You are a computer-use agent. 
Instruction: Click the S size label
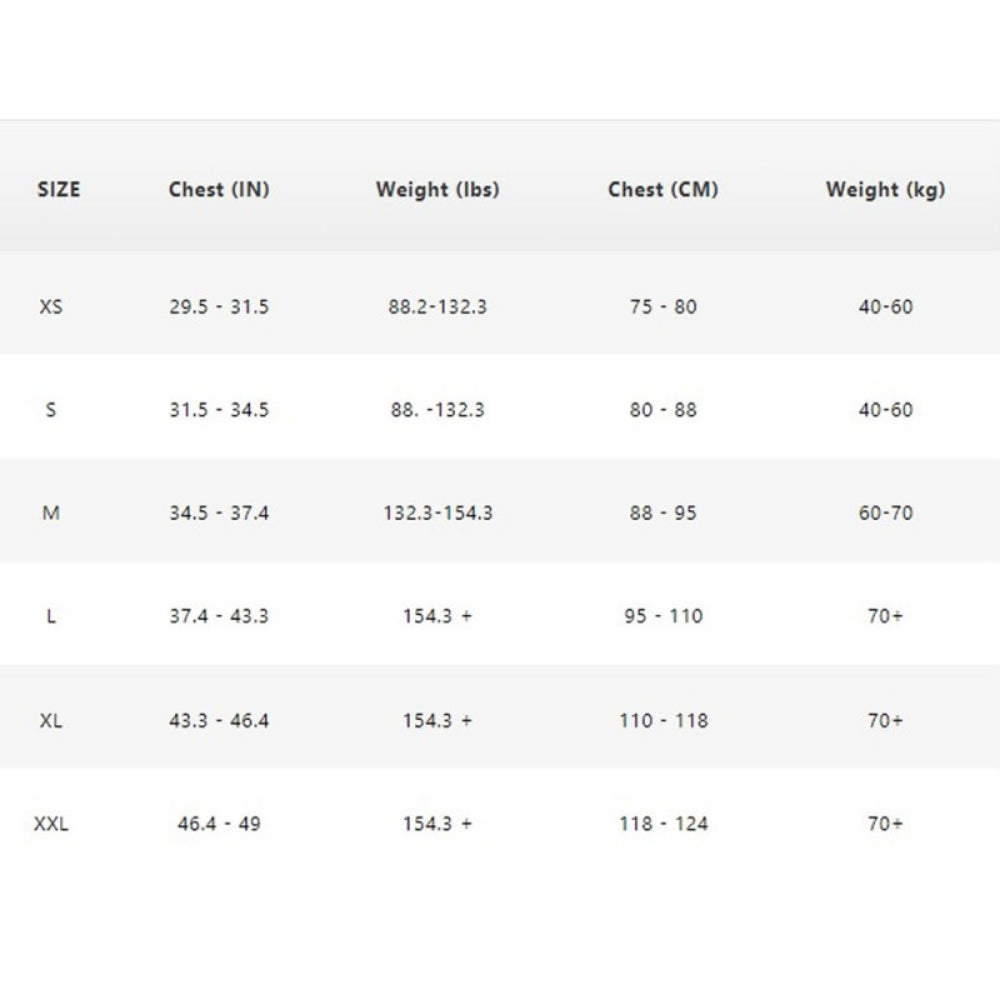[51, 409]
